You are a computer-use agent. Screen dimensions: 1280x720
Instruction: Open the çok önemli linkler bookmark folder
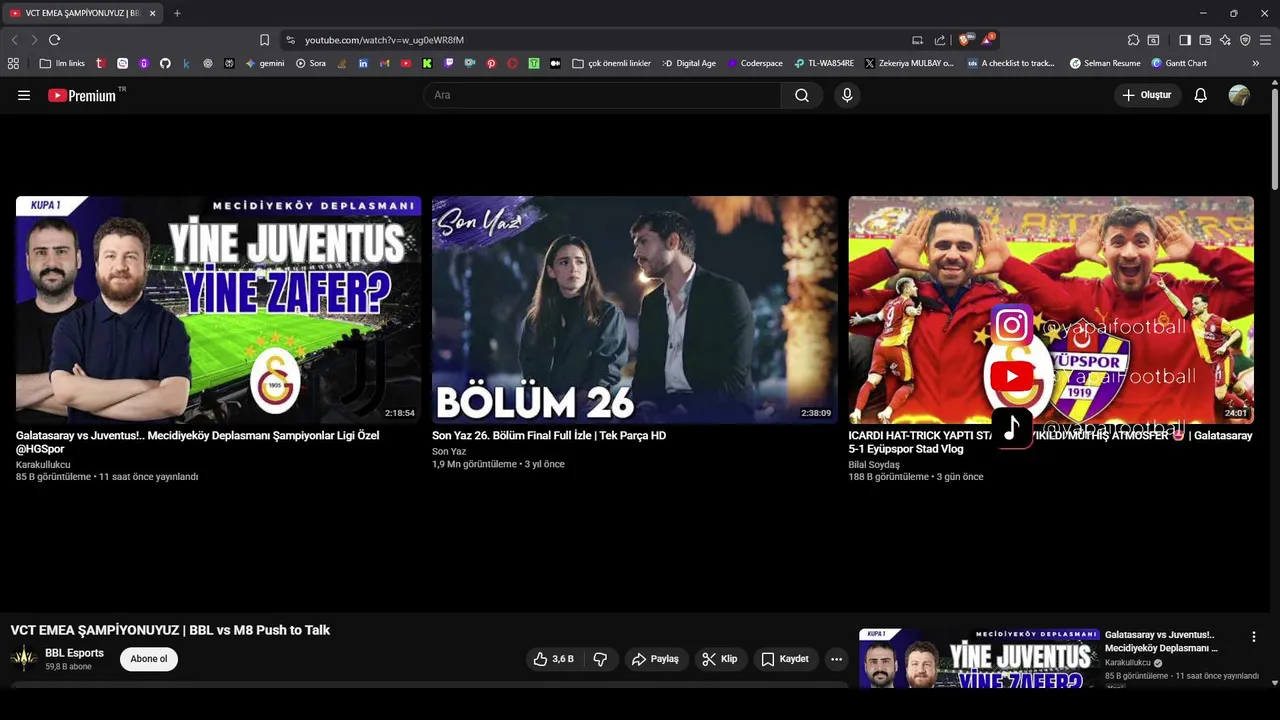point(612,63)
